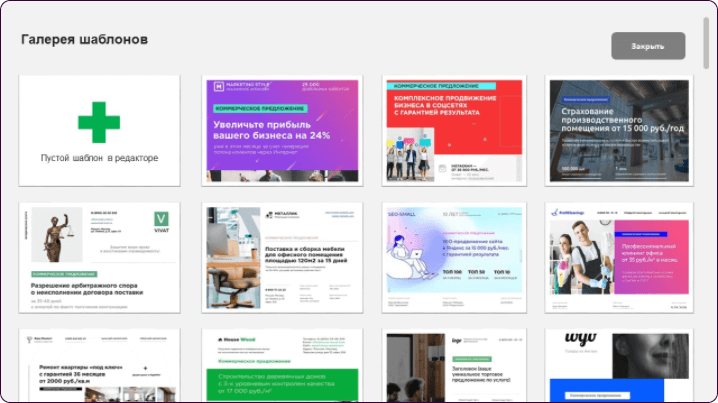Click the 'Пустой шаблон в редакторе' label
718x403 pixels.
click(x=99, y=158)
